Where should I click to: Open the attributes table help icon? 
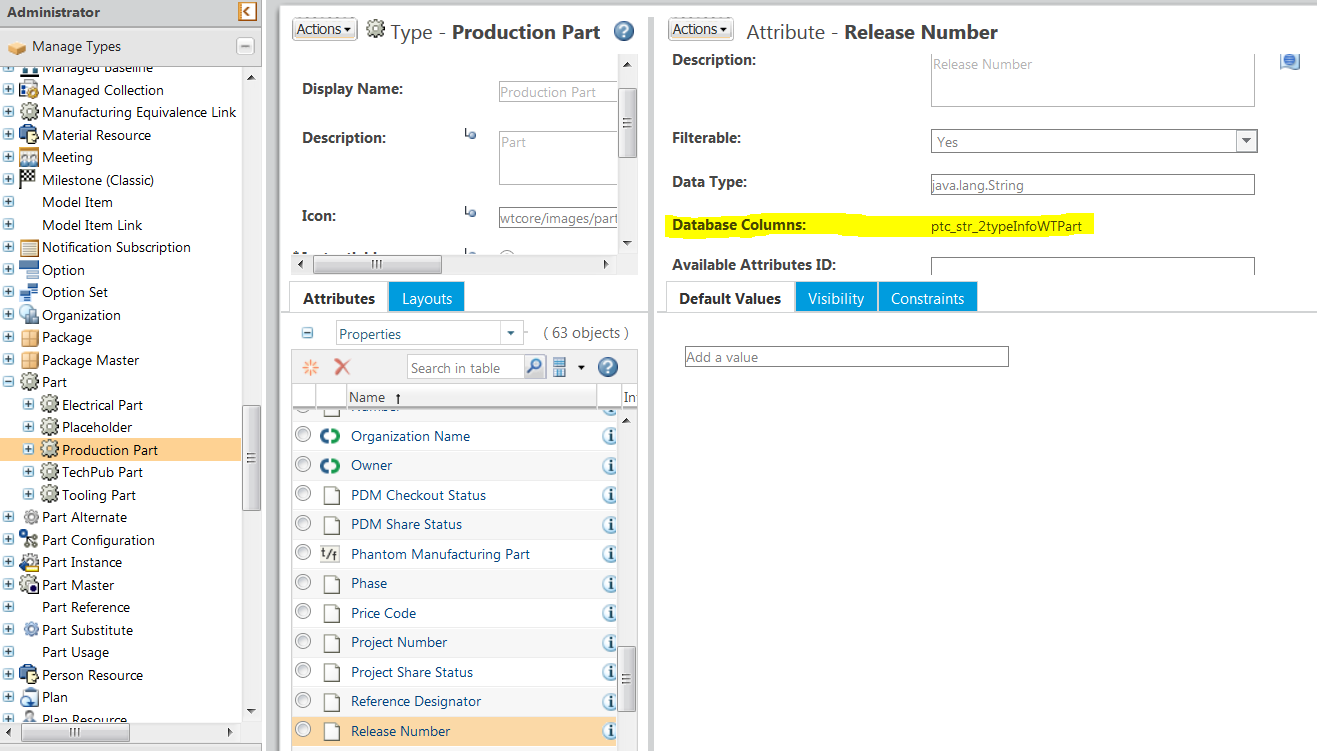[x=608, y=367]
